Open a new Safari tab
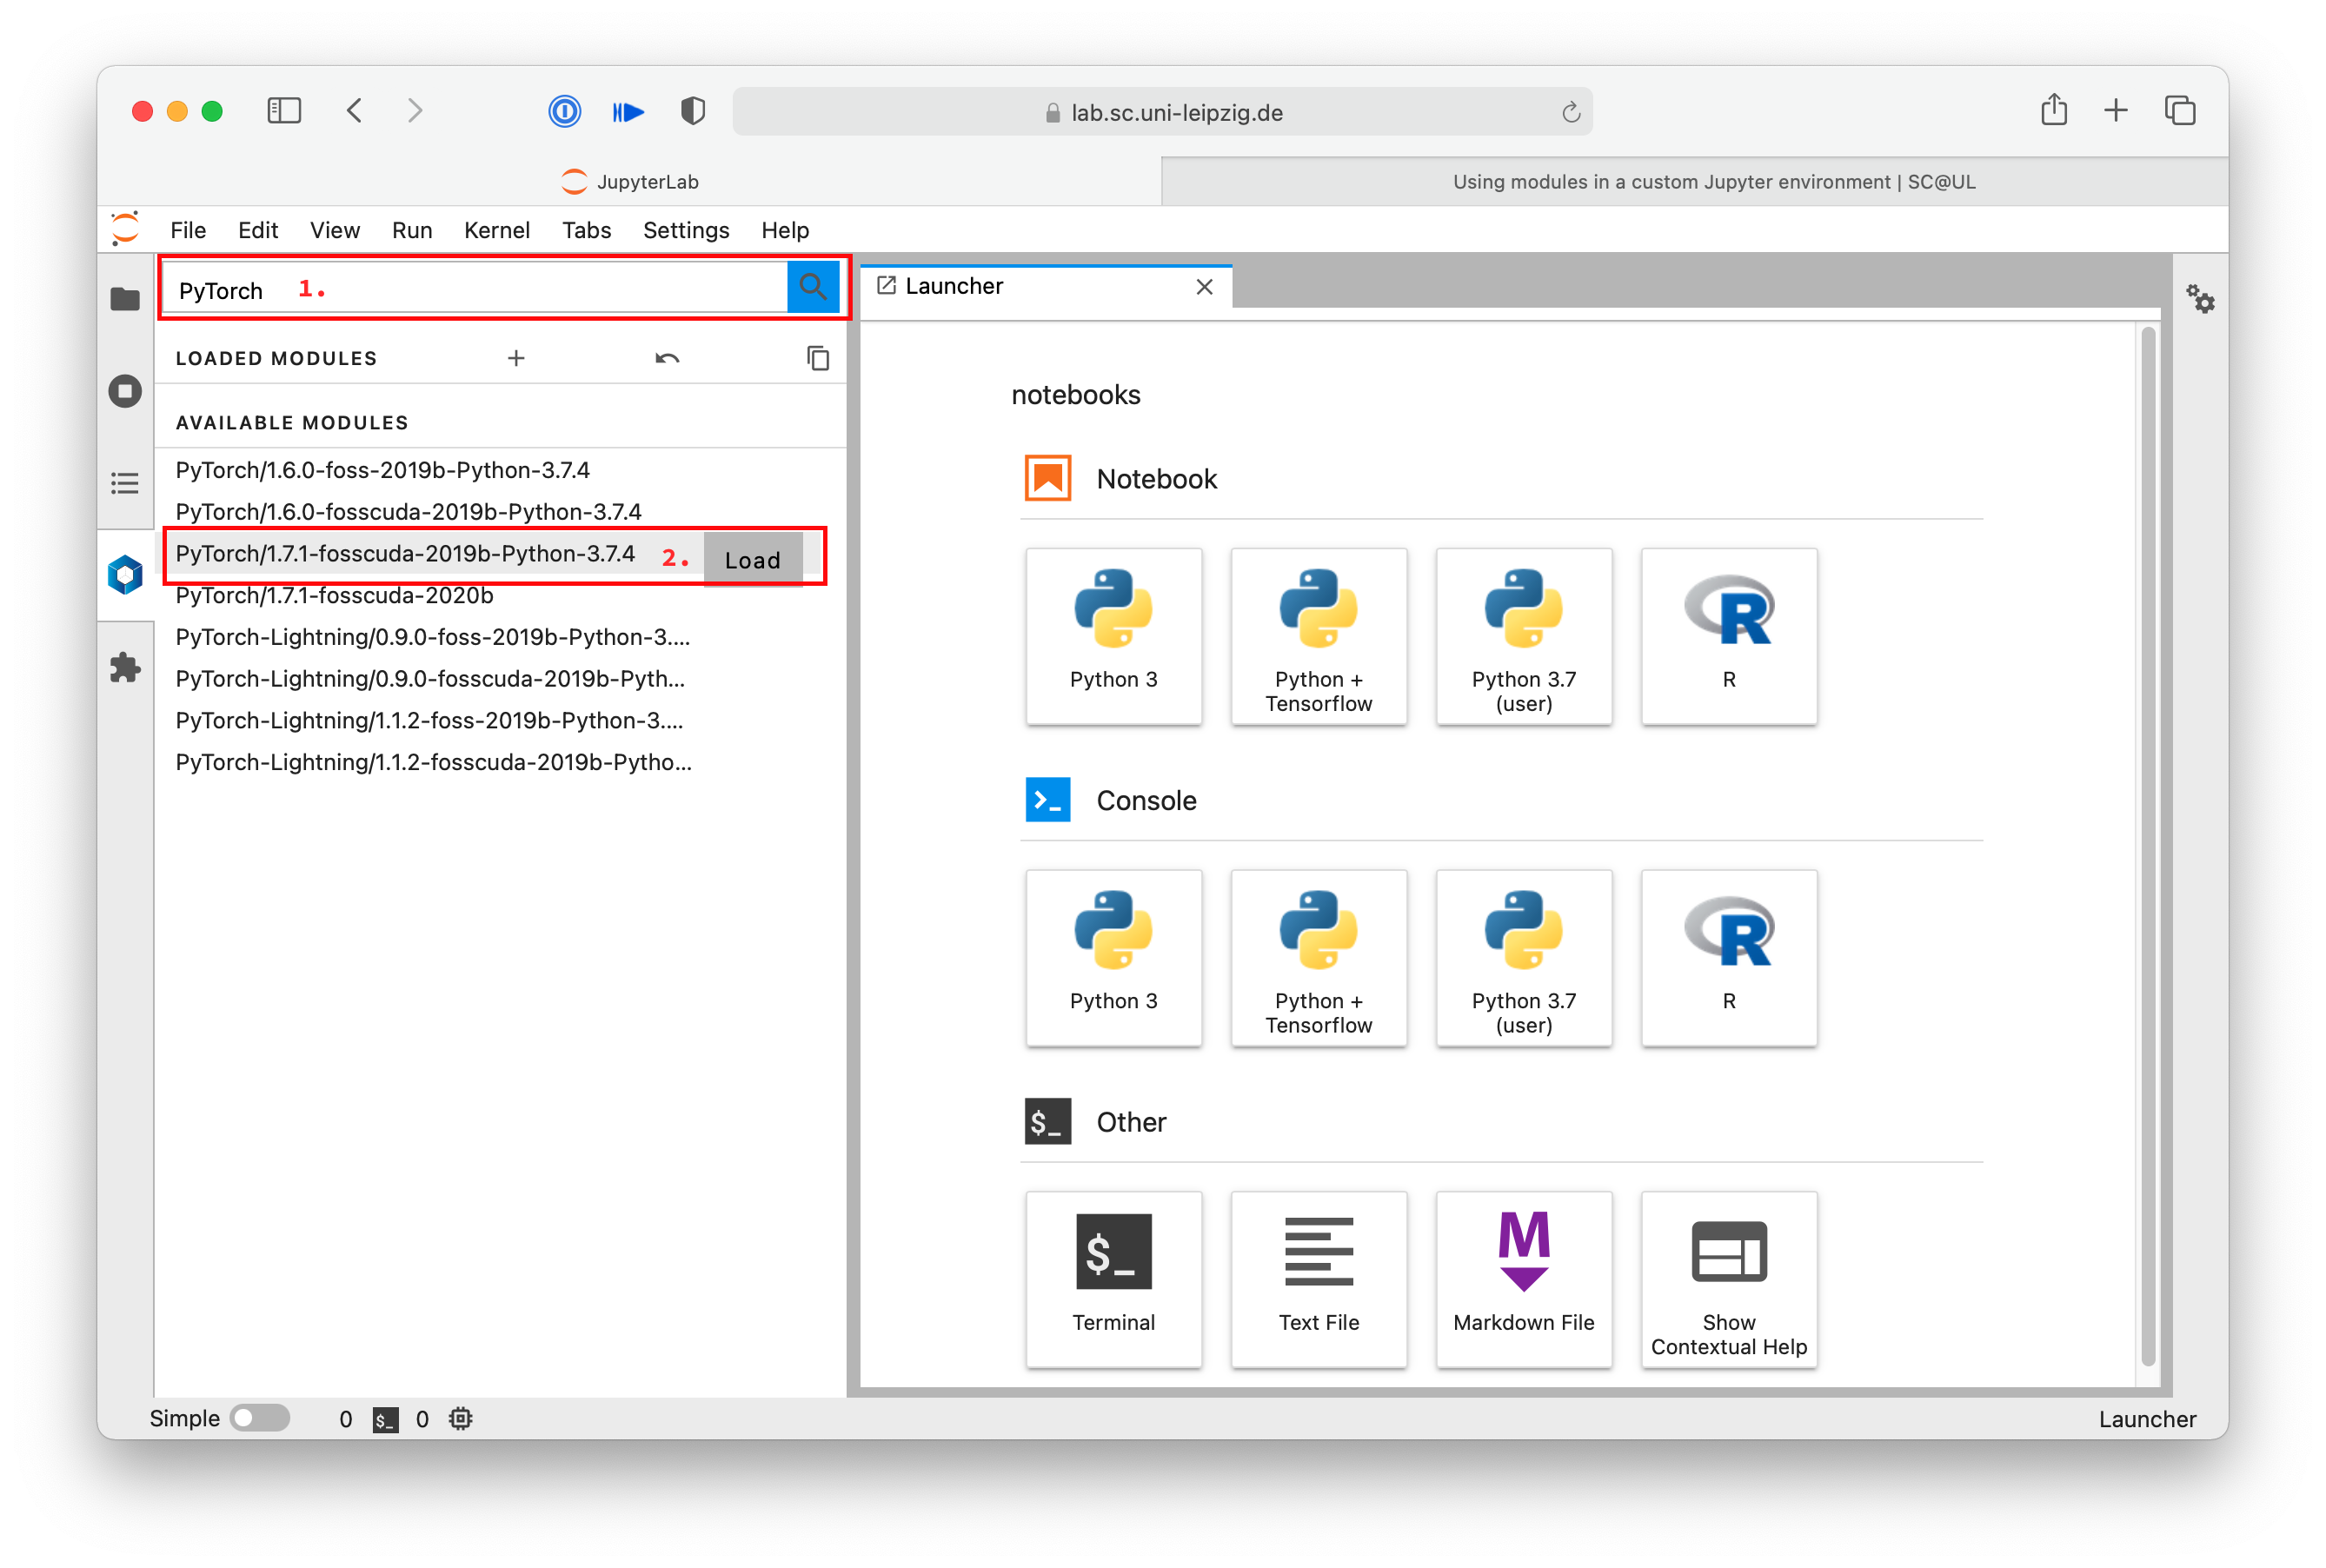 [x=2115, y=110]
